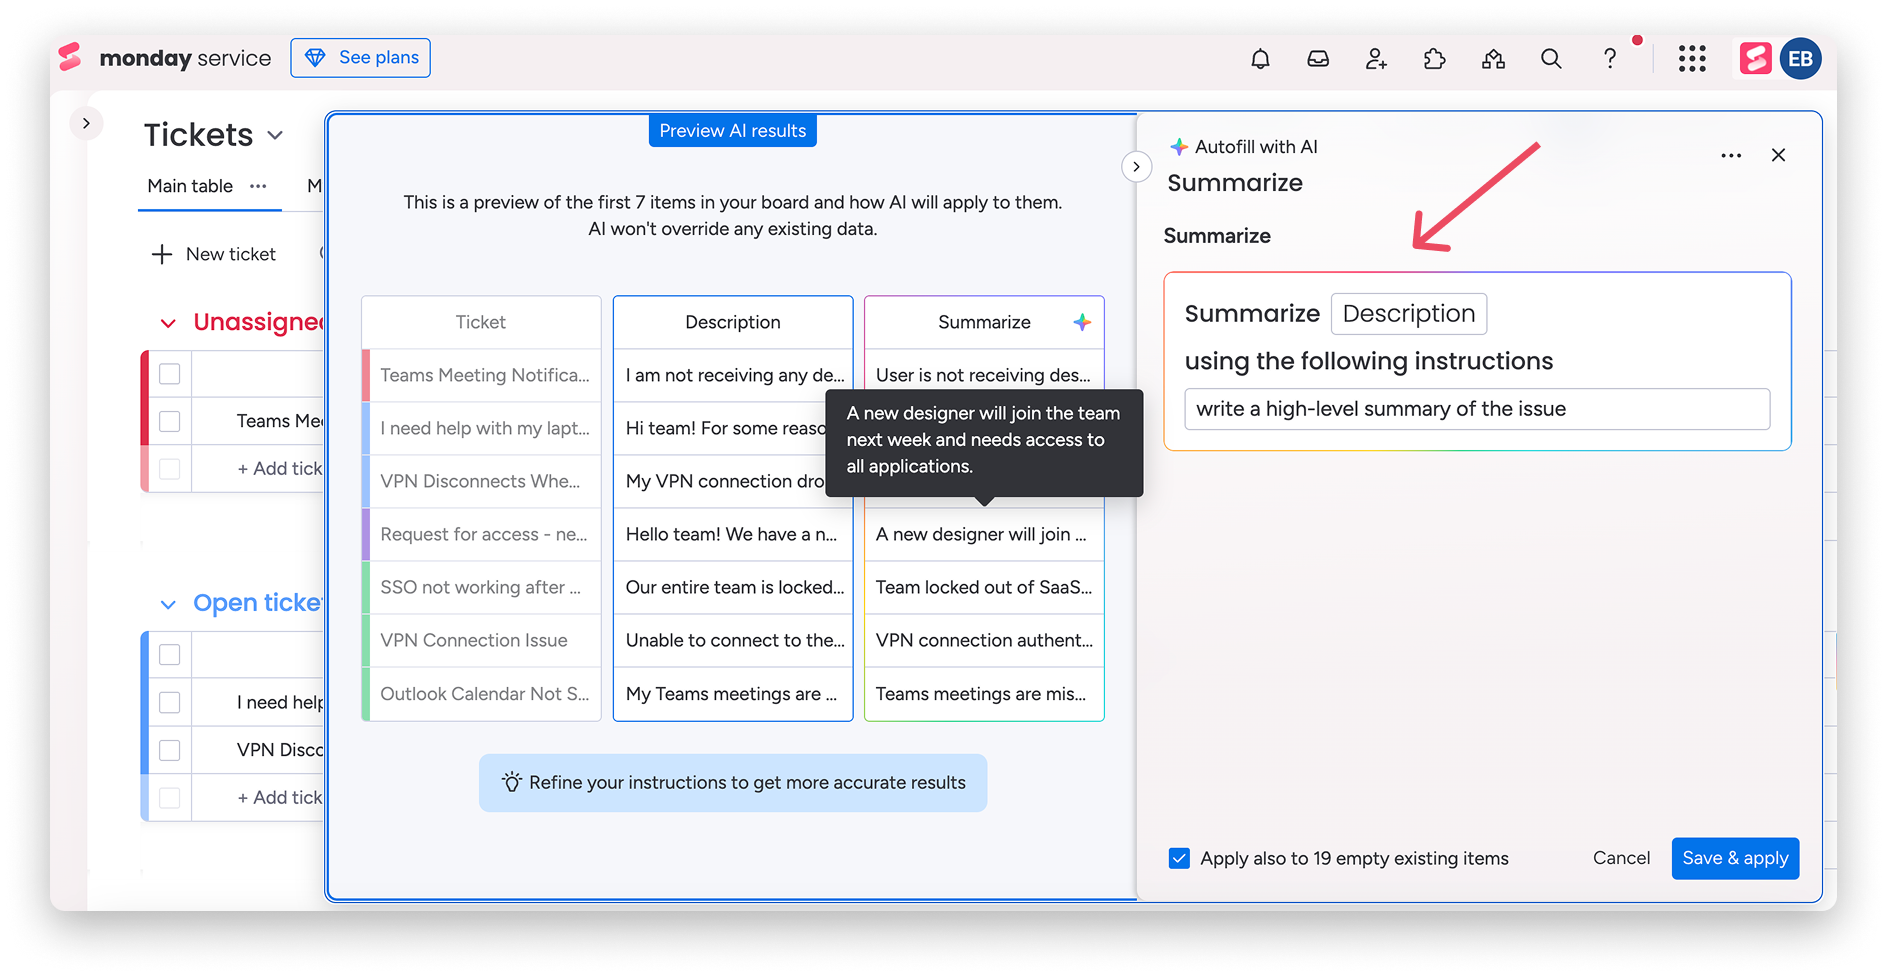Expand the left sidebar arrow
Viewport: 1887px width, 976px height.
click(86, 123)
